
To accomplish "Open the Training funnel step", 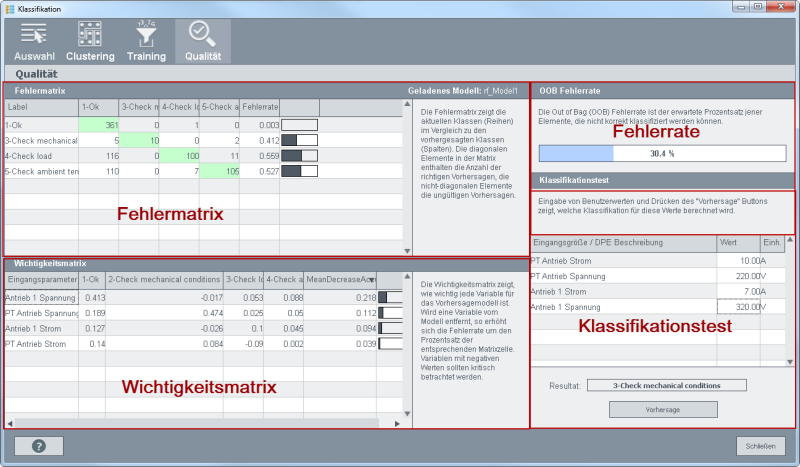I will click(146, 41).
